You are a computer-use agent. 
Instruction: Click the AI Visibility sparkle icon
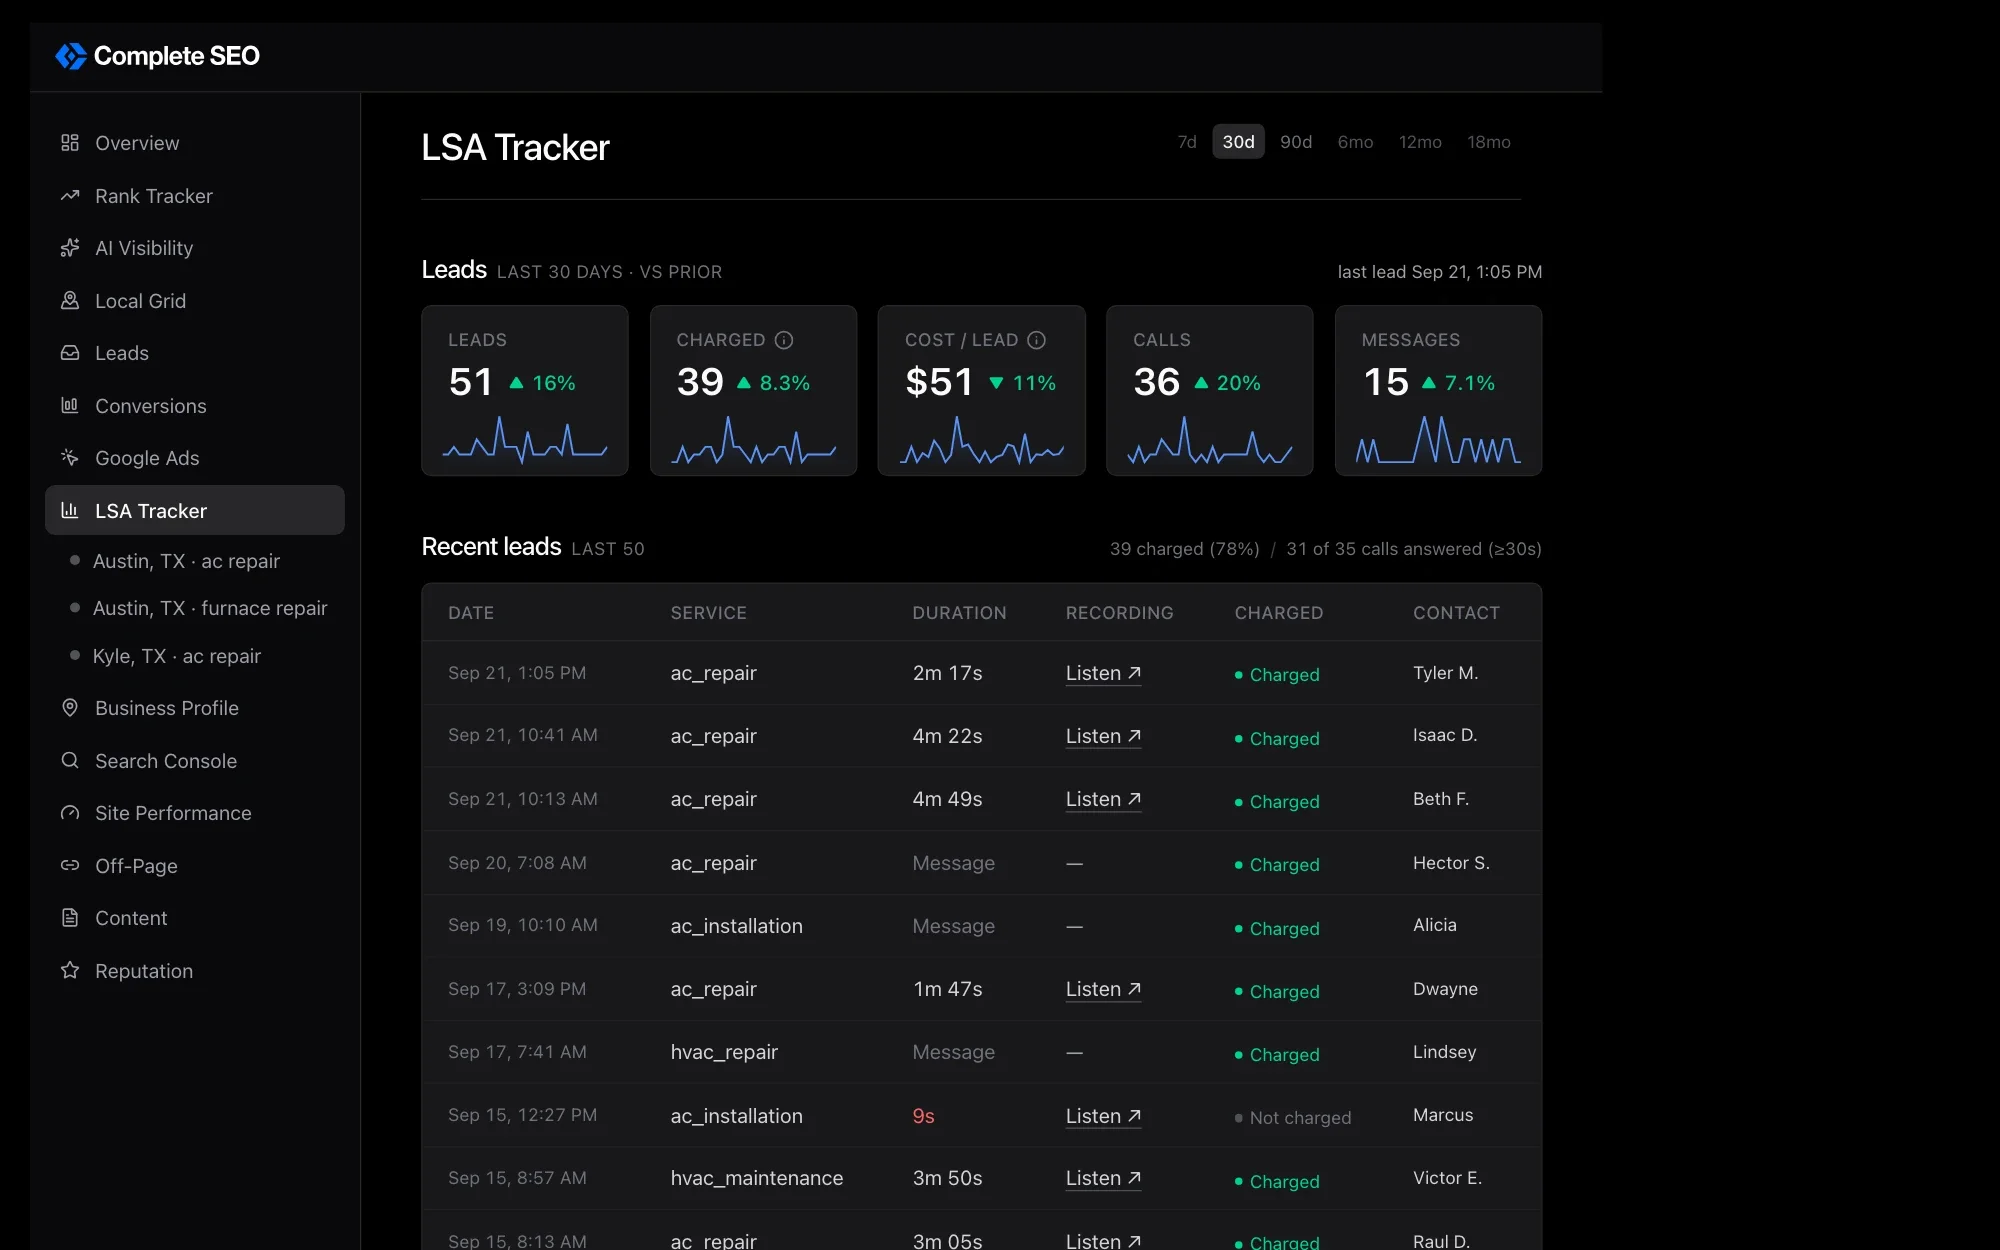point(70,248)
